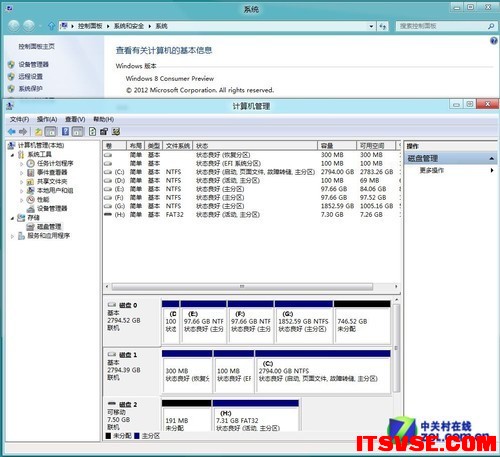Expand the 任务计划程序 node arrow
Screen dimensions: 500x457
[21, 164]
